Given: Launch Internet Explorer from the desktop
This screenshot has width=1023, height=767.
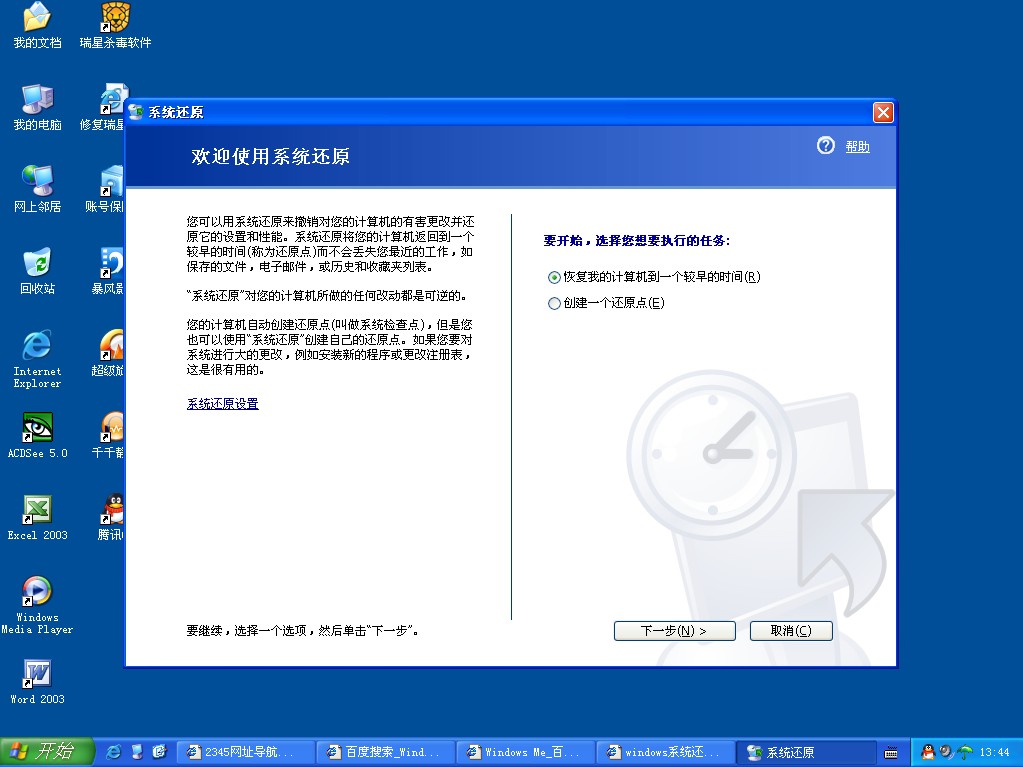Looking at the screenshot, I should 36,345.
